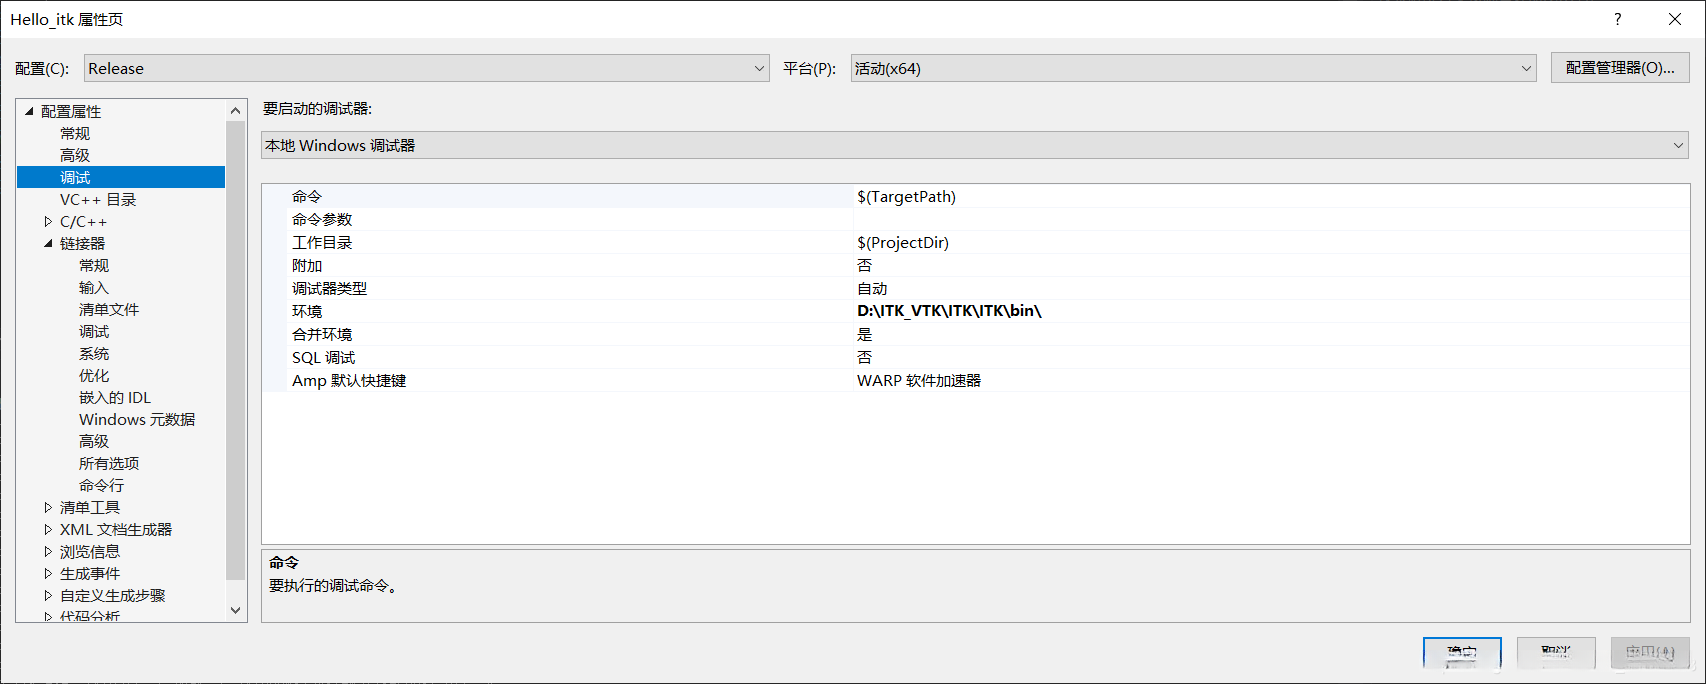Select VC++ 目录 in the tree

(98, 199)
